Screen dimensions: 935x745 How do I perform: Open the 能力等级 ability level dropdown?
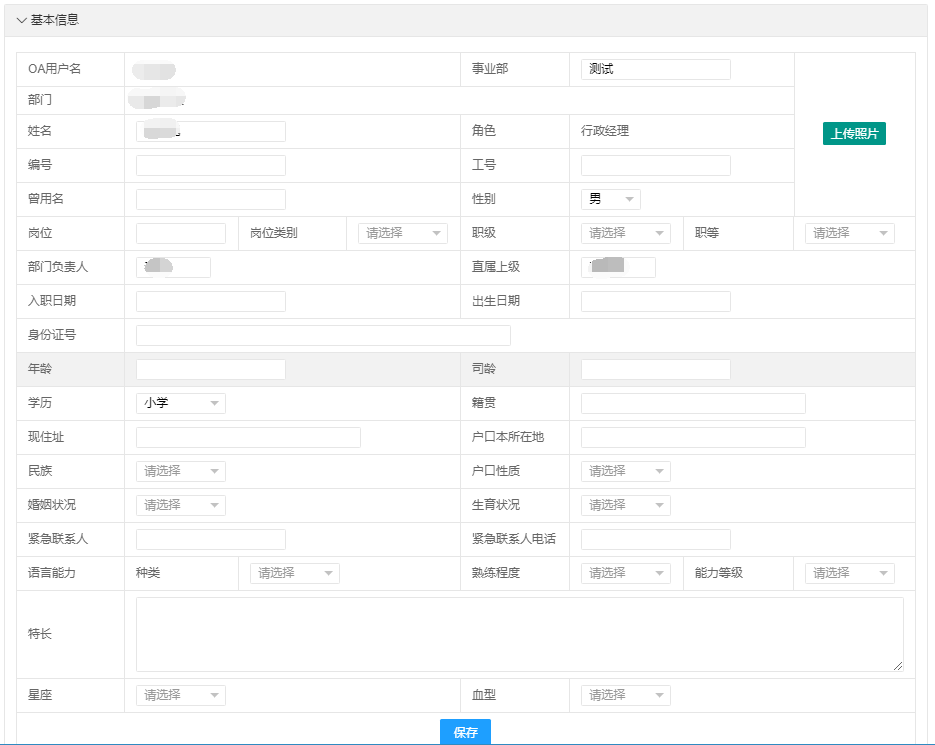click(x=849, y=573)
